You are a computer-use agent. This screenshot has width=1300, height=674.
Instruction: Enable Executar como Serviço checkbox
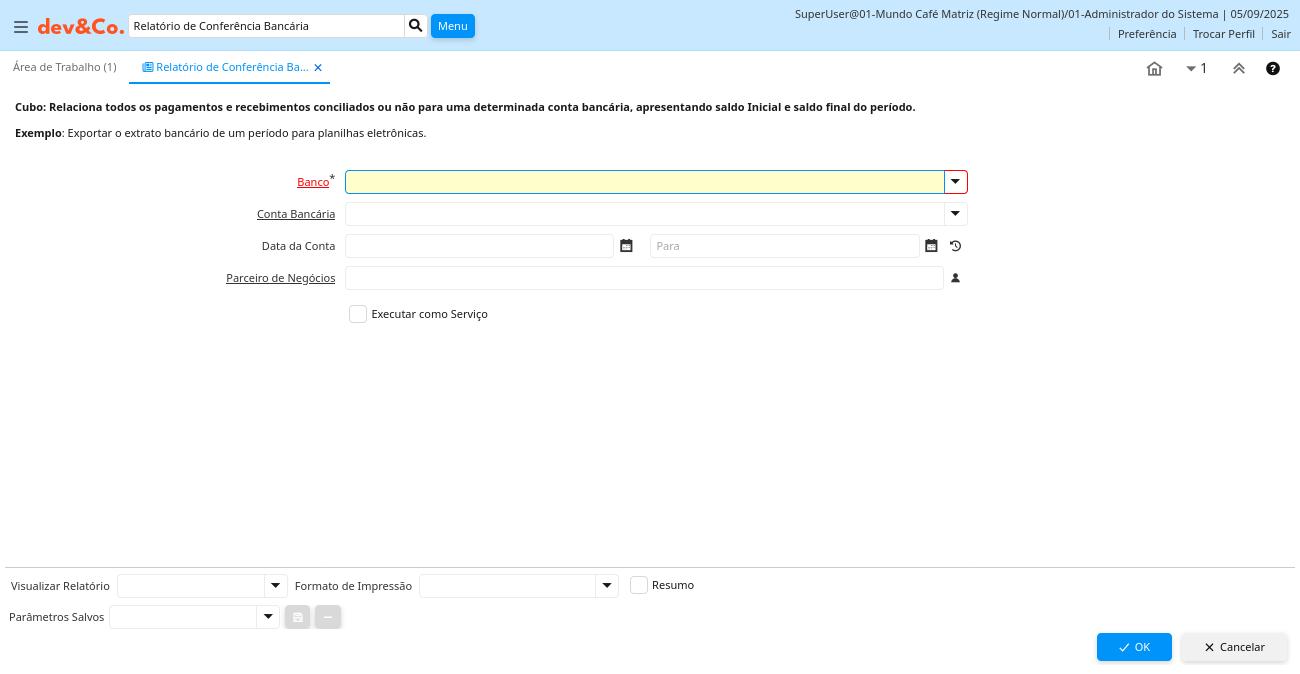(x=358, y=314)
